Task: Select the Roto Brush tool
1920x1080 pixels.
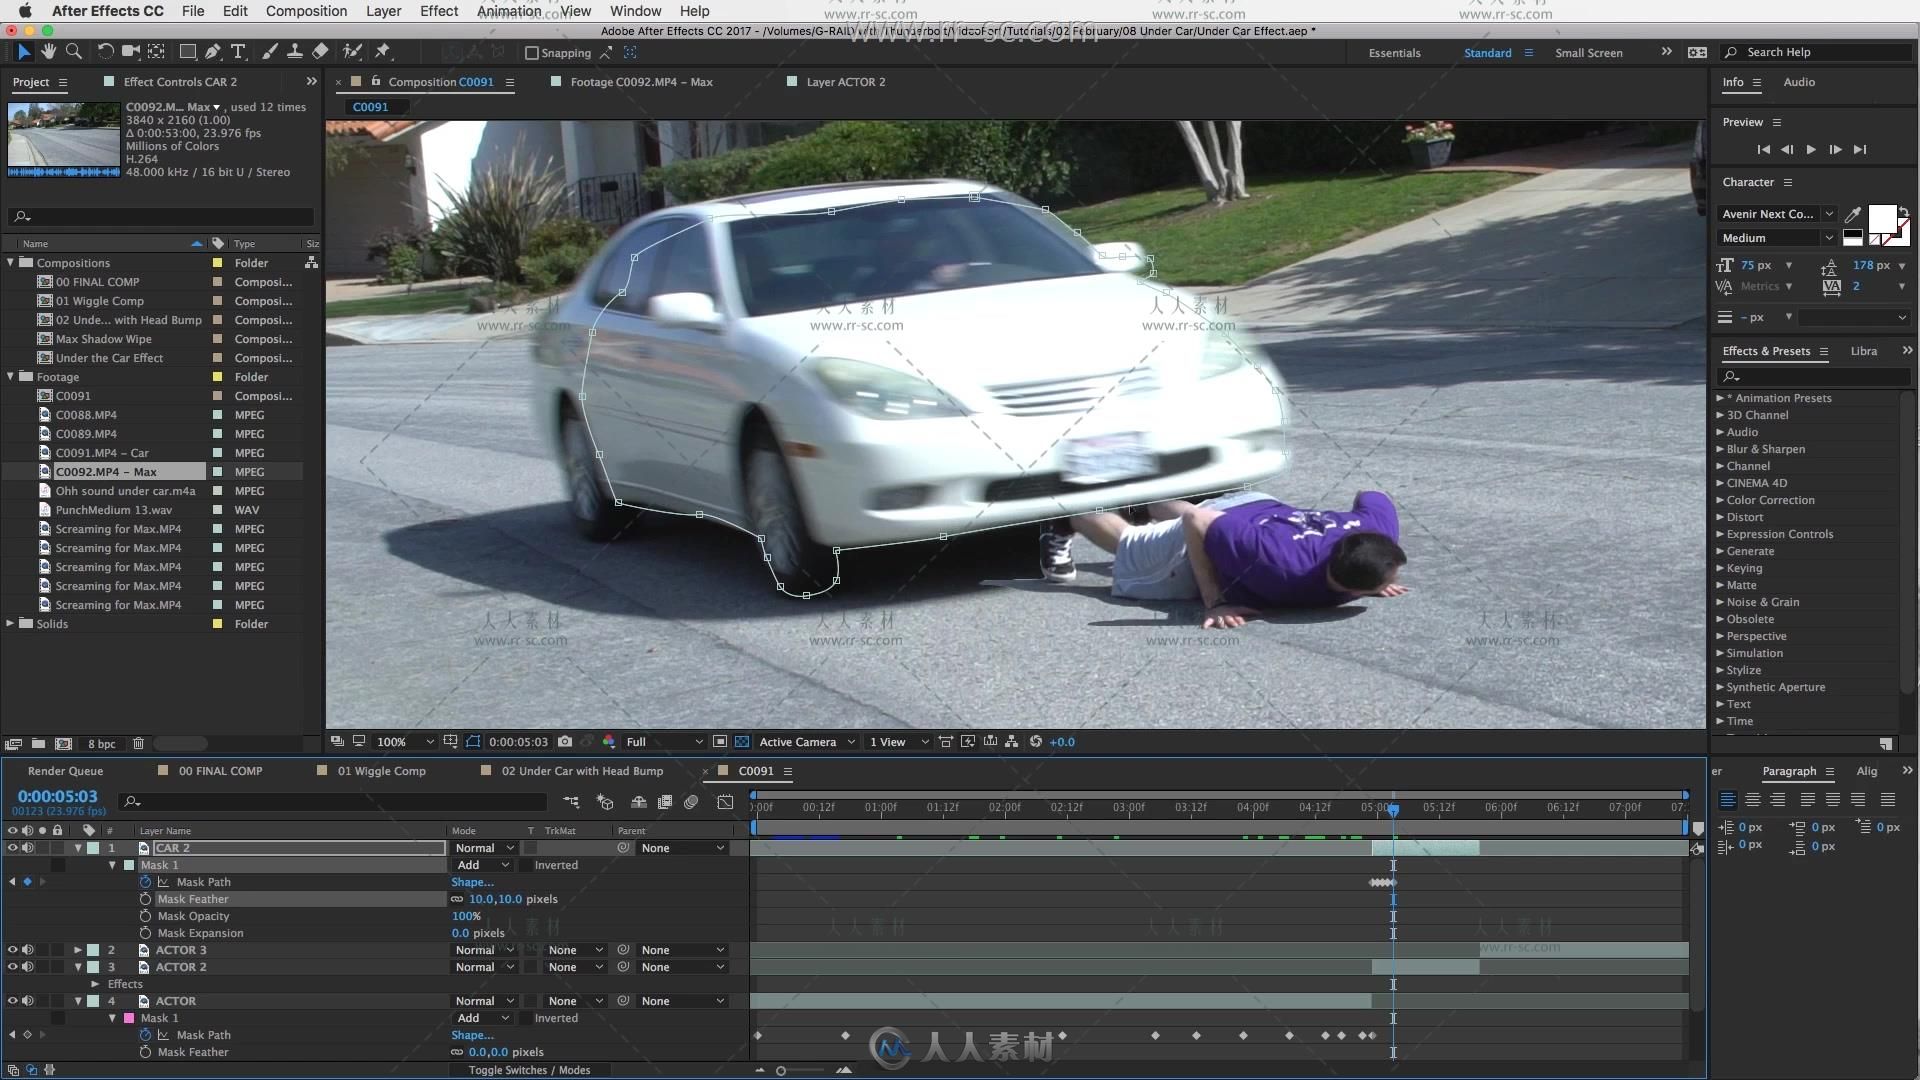Action: click(352, 52)
